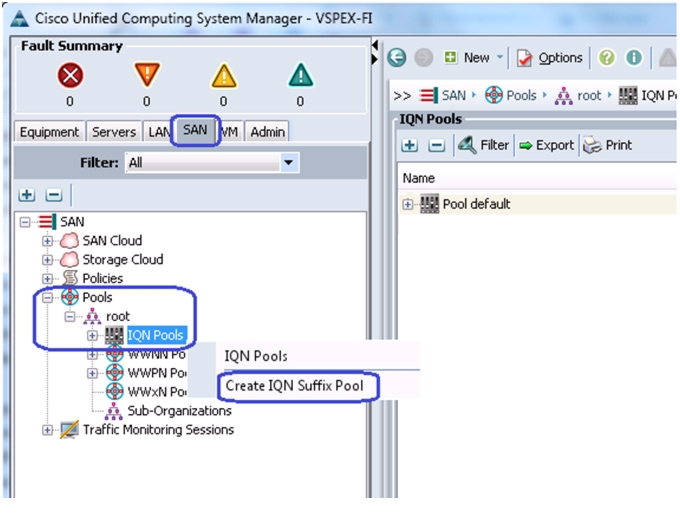The width and height of the screenshot is (680, 532).
Task: Switch to the VM tab
Action: coord(229,132)
